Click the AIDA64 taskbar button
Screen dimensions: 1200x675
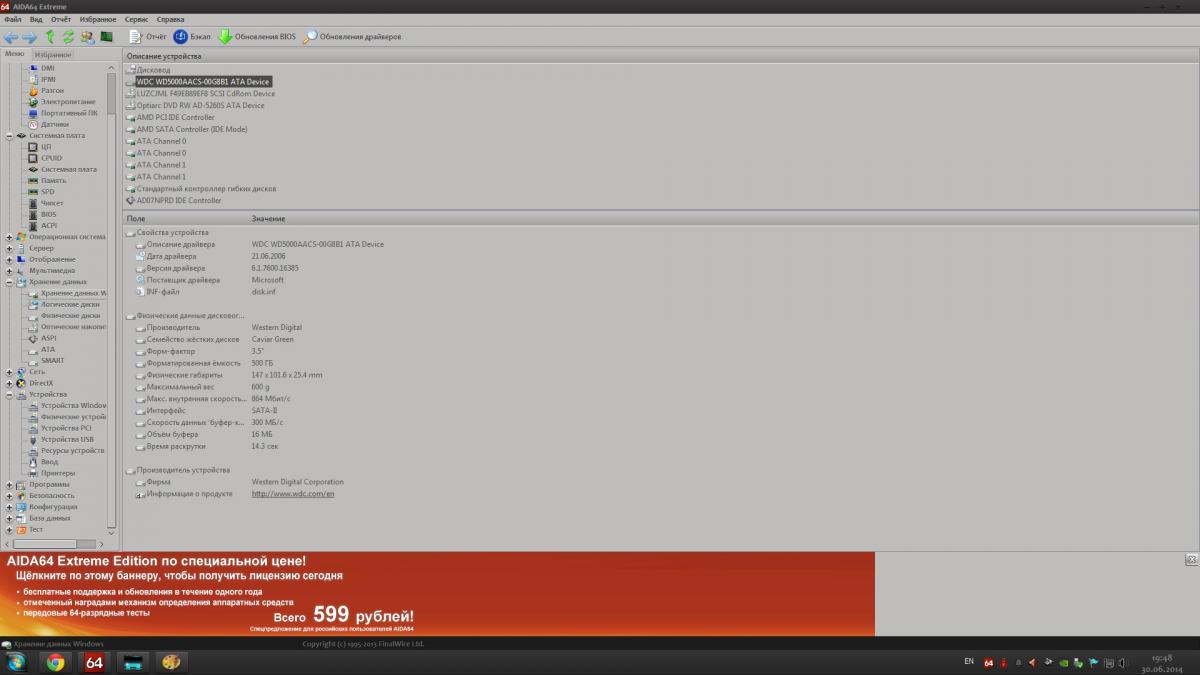click(x=94, y=662)
